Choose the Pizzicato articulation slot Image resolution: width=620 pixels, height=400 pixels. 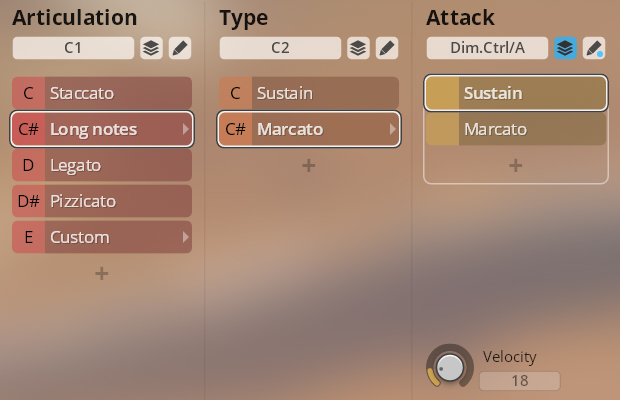point(102,201)
